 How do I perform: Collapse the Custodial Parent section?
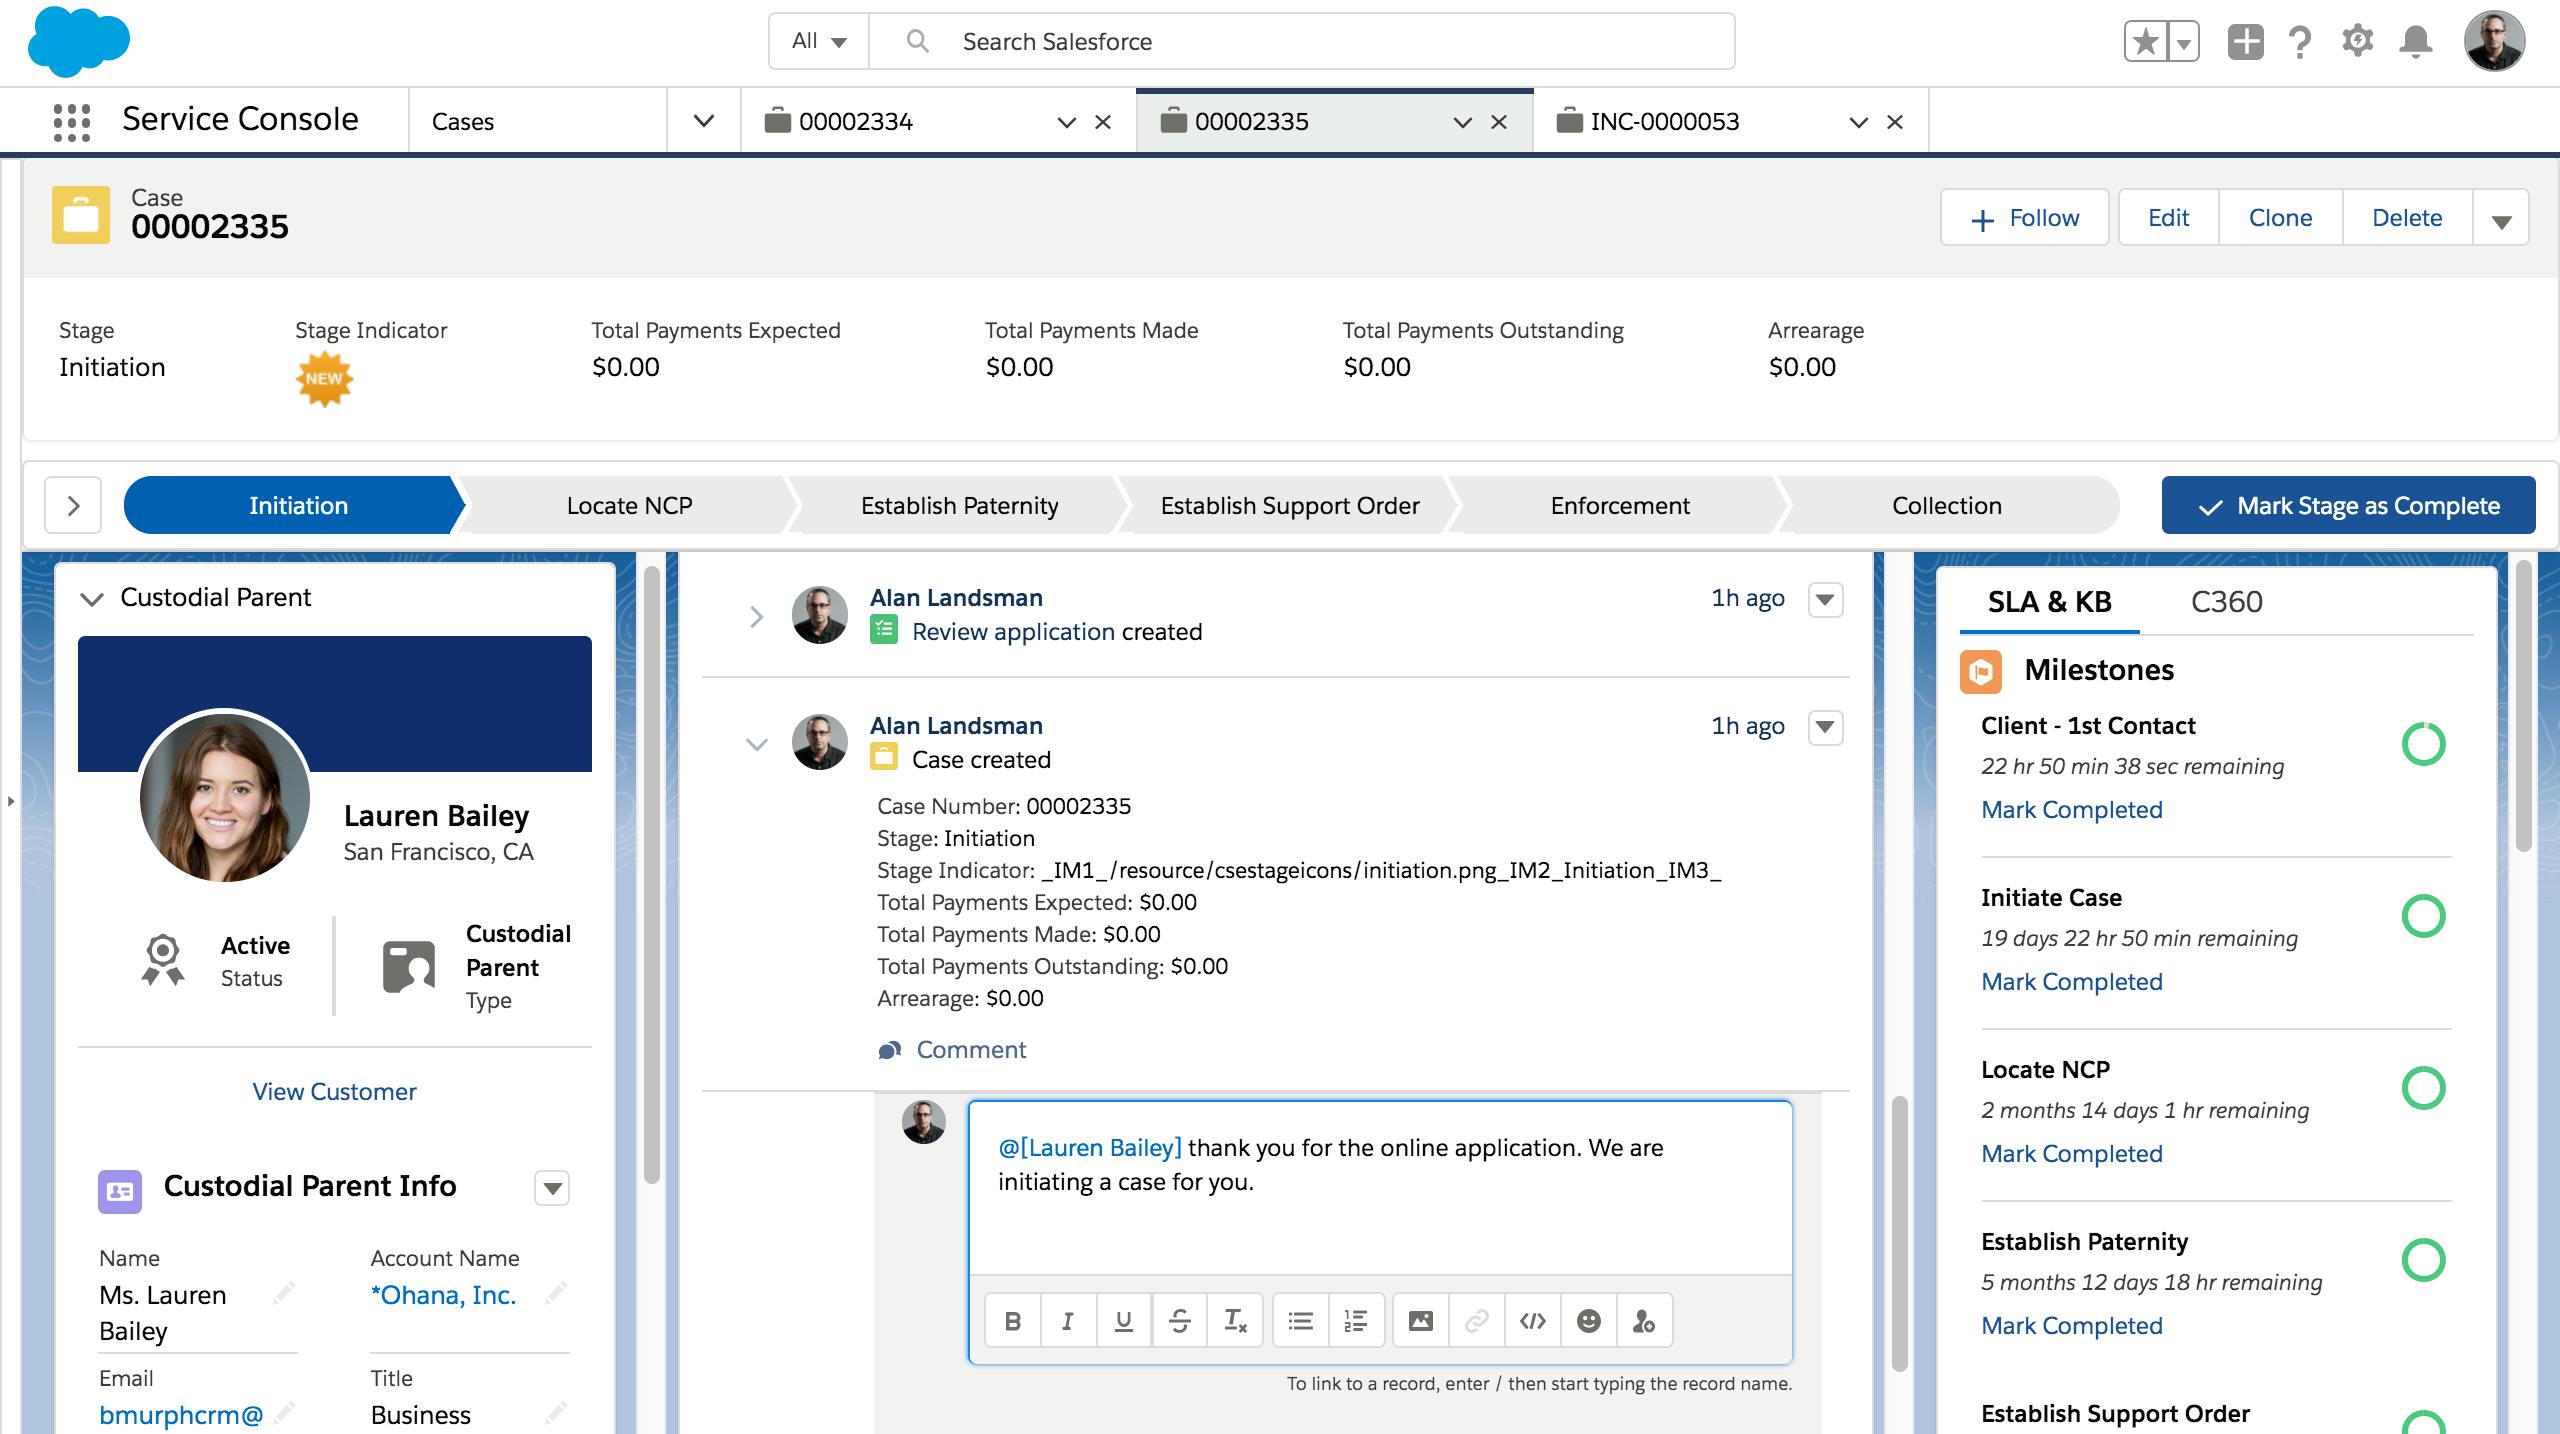92,598
